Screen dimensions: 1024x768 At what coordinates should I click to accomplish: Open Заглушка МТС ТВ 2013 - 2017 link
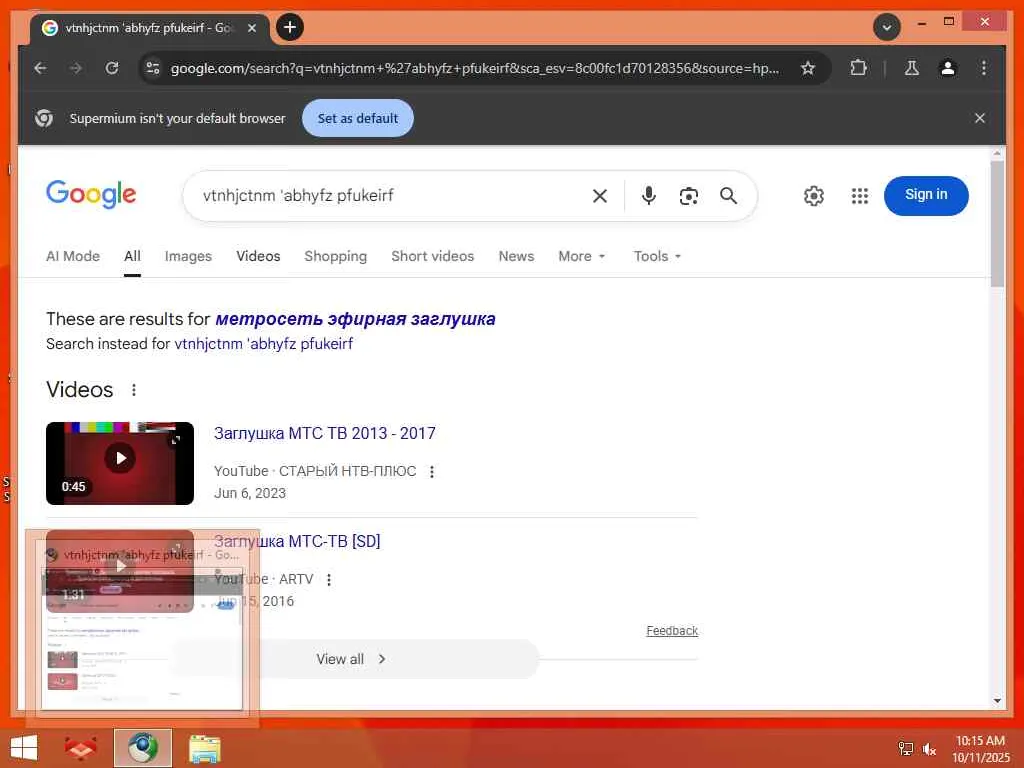click(x=325, y=433)
